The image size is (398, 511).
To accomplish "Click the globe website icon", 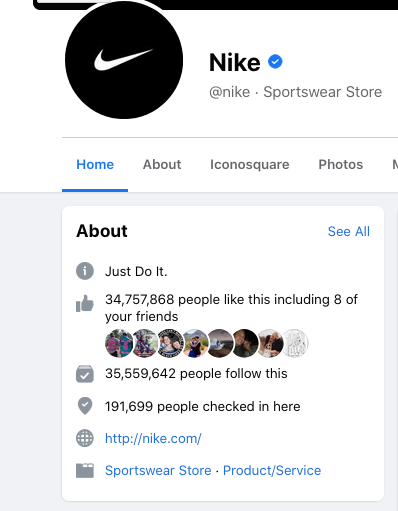I will pos(85,438).
